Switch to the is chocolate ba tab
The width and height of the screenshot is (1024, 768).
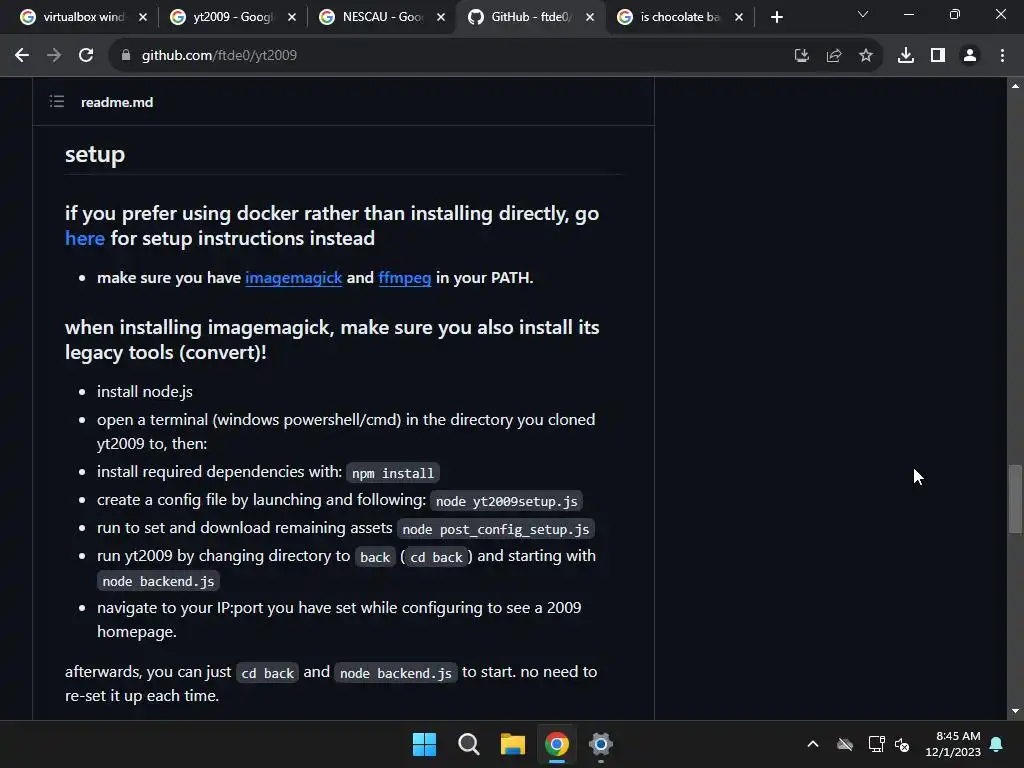click(x=679, y=17)
